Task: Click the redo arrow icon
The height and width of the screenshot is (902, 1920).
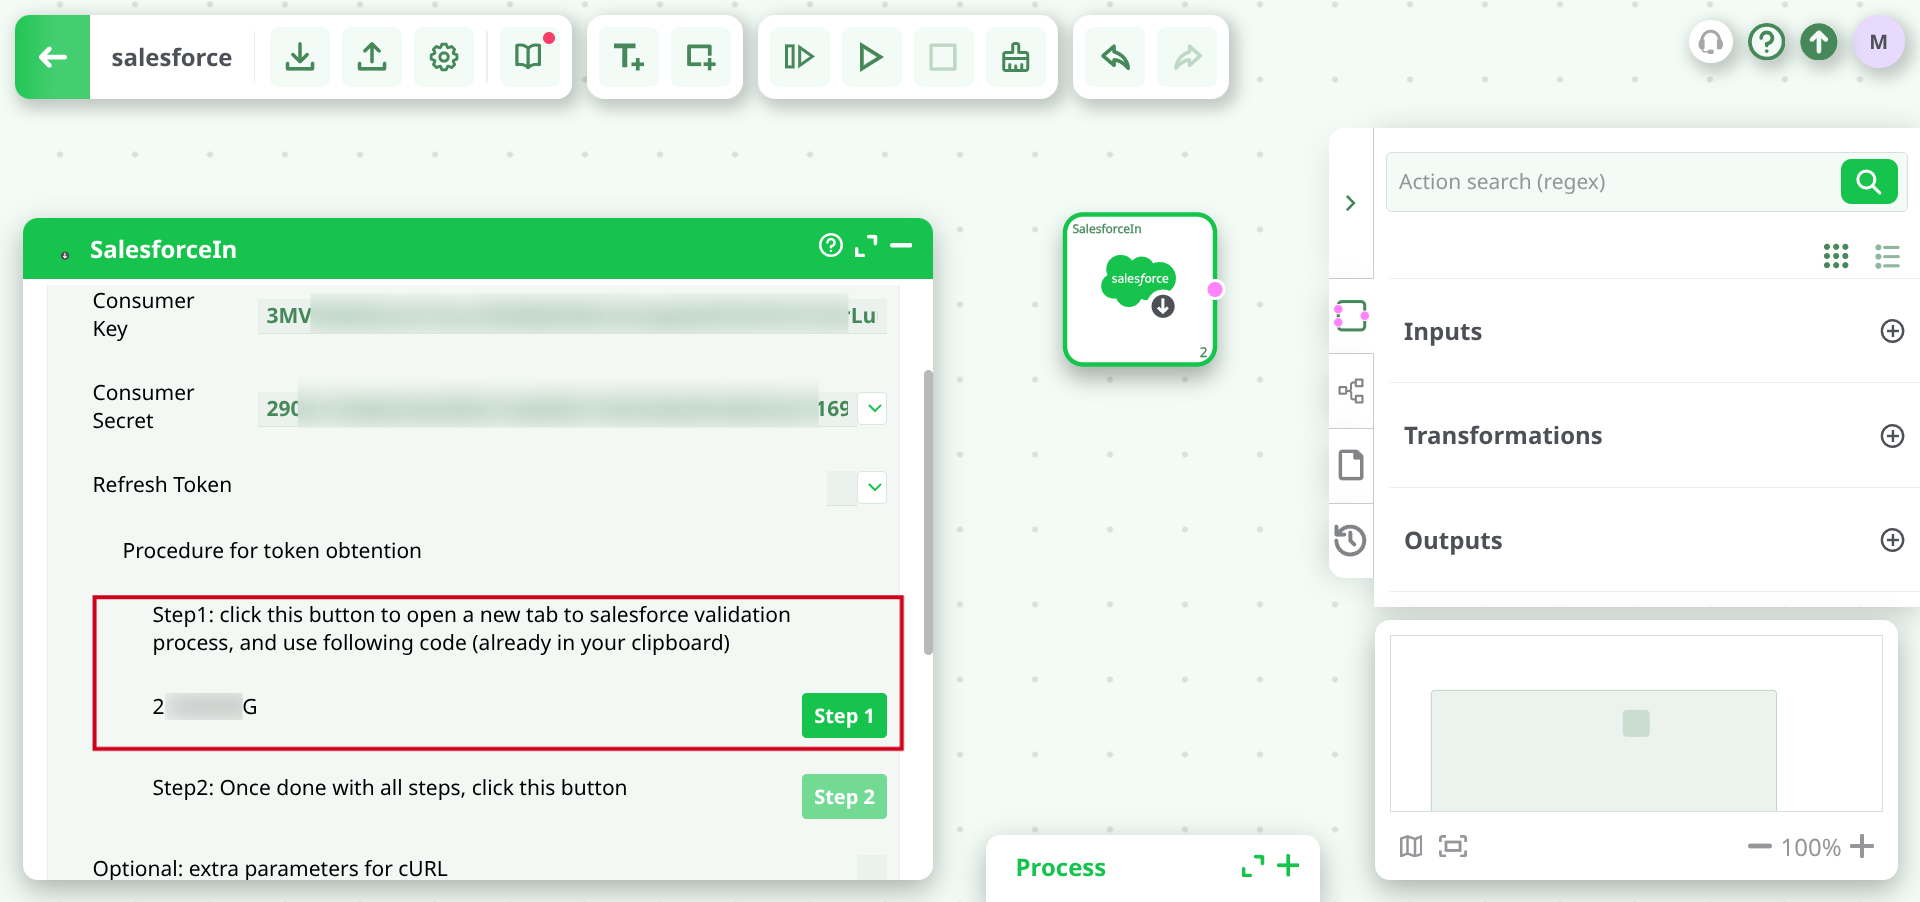Action: 1187,57
